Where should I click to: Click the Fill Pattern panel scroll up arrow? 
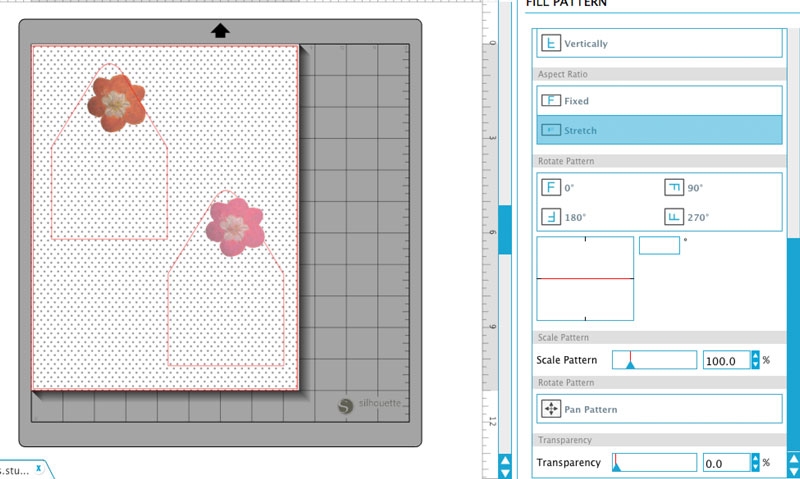pos(793,459)
